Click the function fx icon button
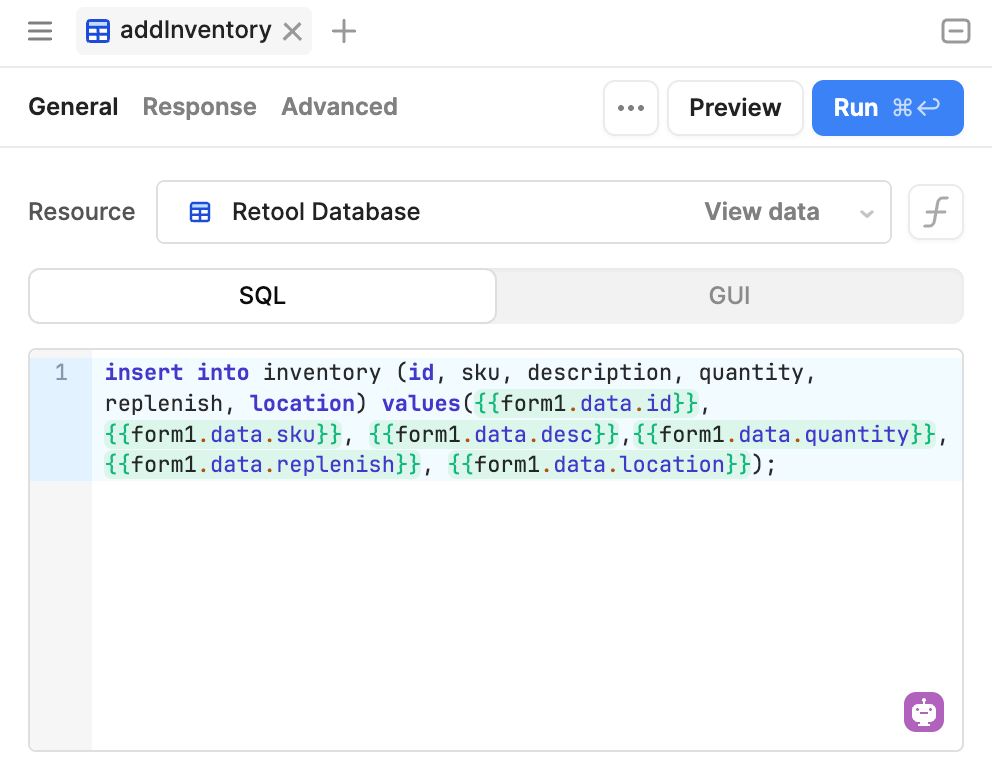This screenshot has width=992, height=768. [936, 212]
